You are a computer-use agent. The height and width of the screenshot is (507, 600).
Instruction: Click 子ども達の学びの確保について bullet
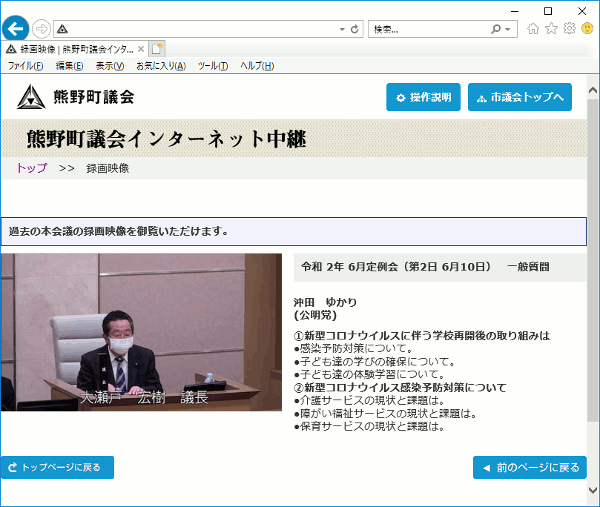click(x=375, y=362)
